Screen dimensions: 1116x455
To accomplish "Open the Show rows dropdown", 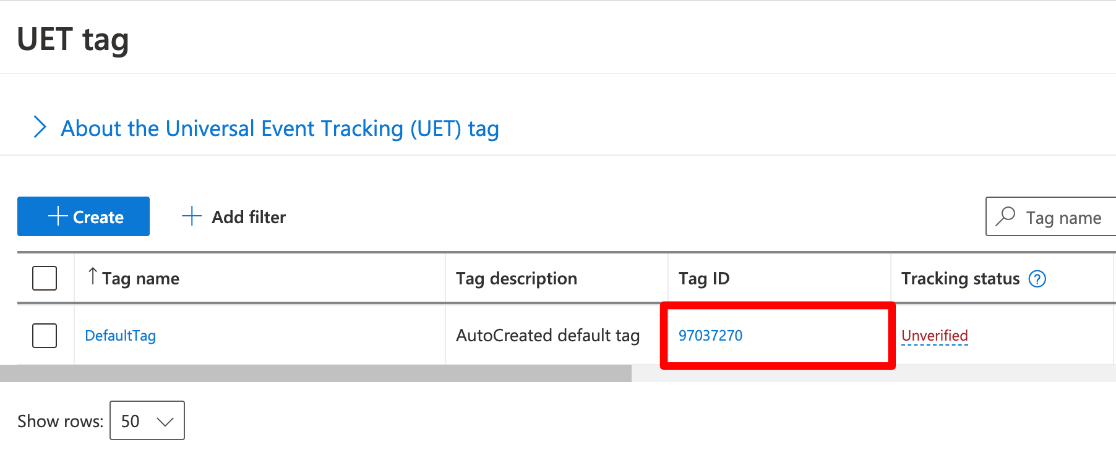I will click(147, 421).
